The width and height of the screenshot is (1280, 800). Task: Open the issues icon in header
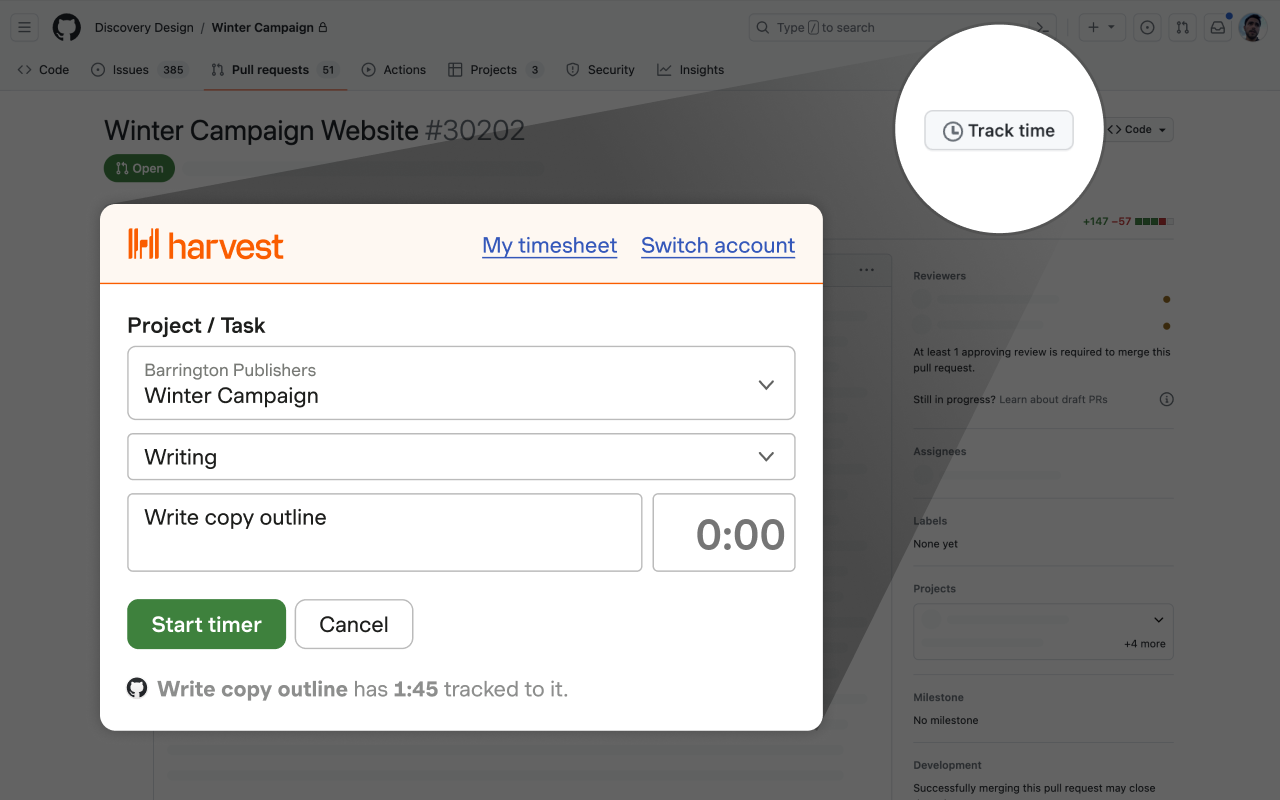pos(1147,28)
